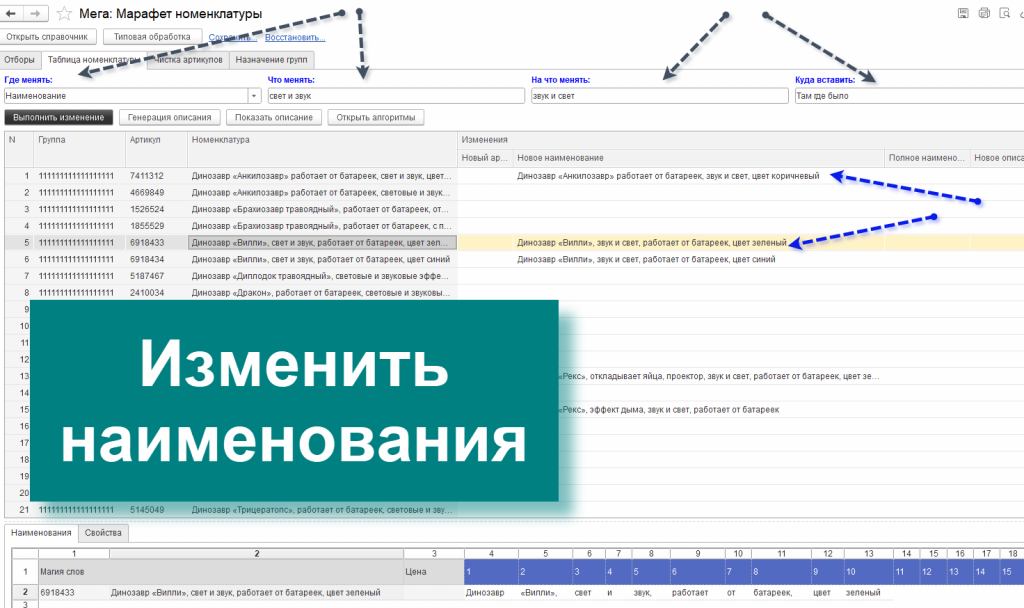Click the Изменения column group header
The width and height of the screenshot is (1024, 608).
click(x=741, y=140)
